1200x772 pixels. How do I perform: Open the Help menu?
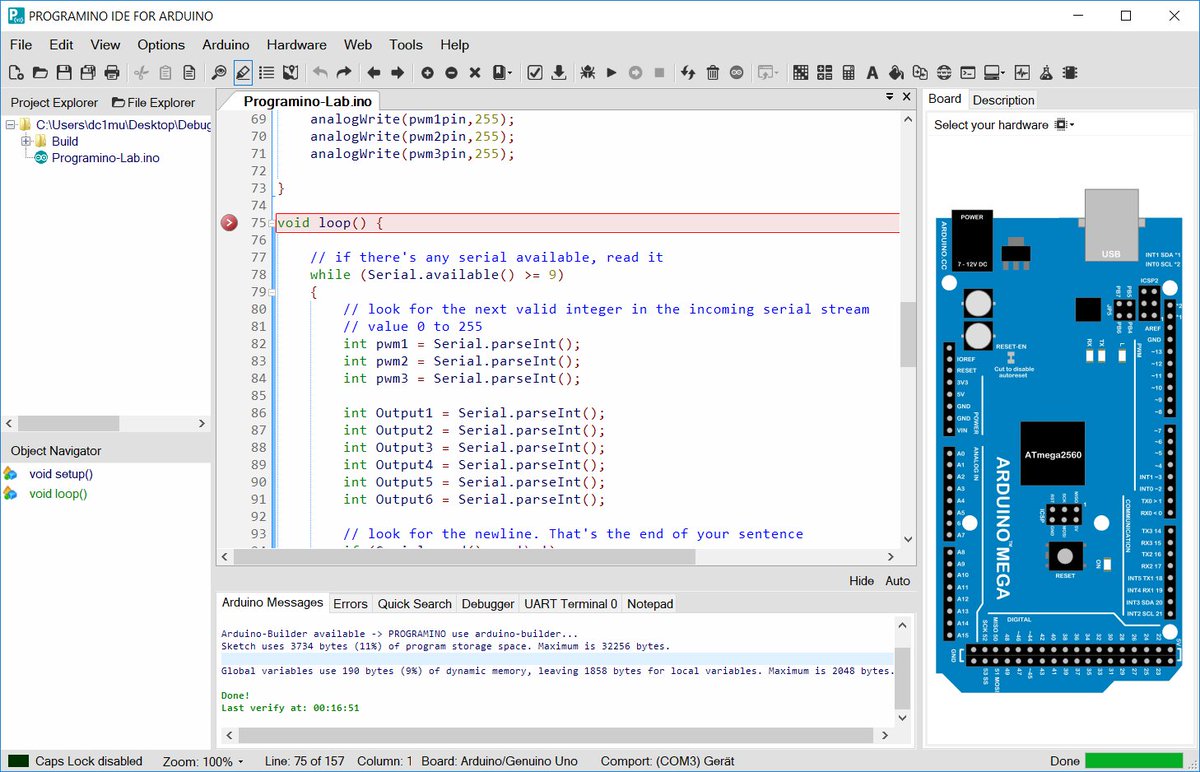455,44
